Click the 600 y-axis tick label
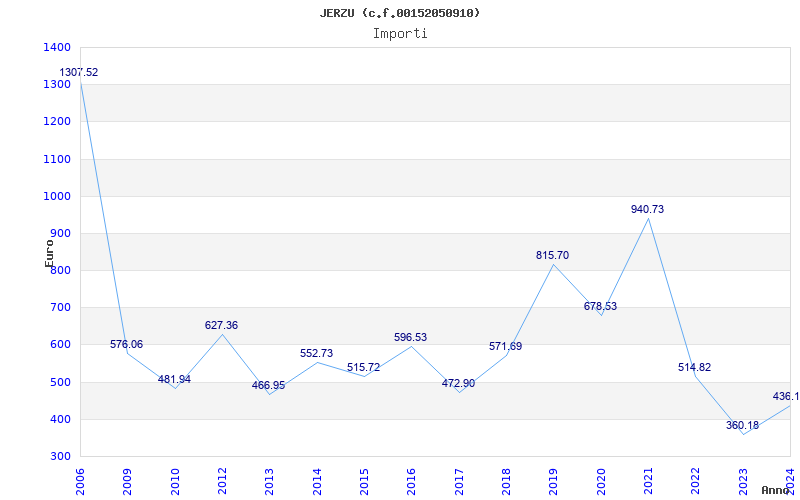Viewport: 800px width, 500px height. pos(60,345)
